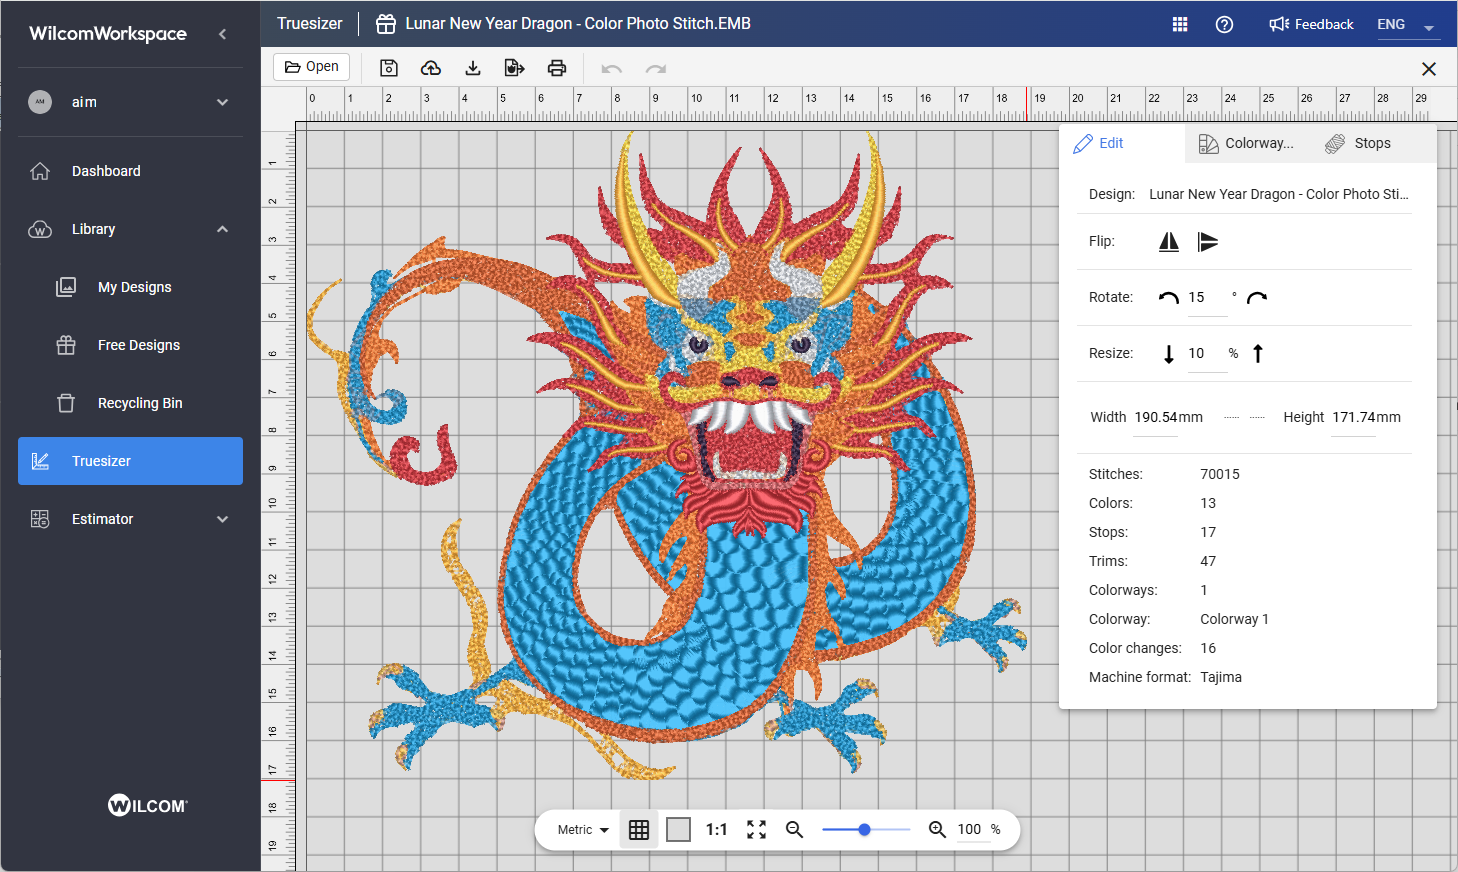Flip the design horizontally

1168,242
